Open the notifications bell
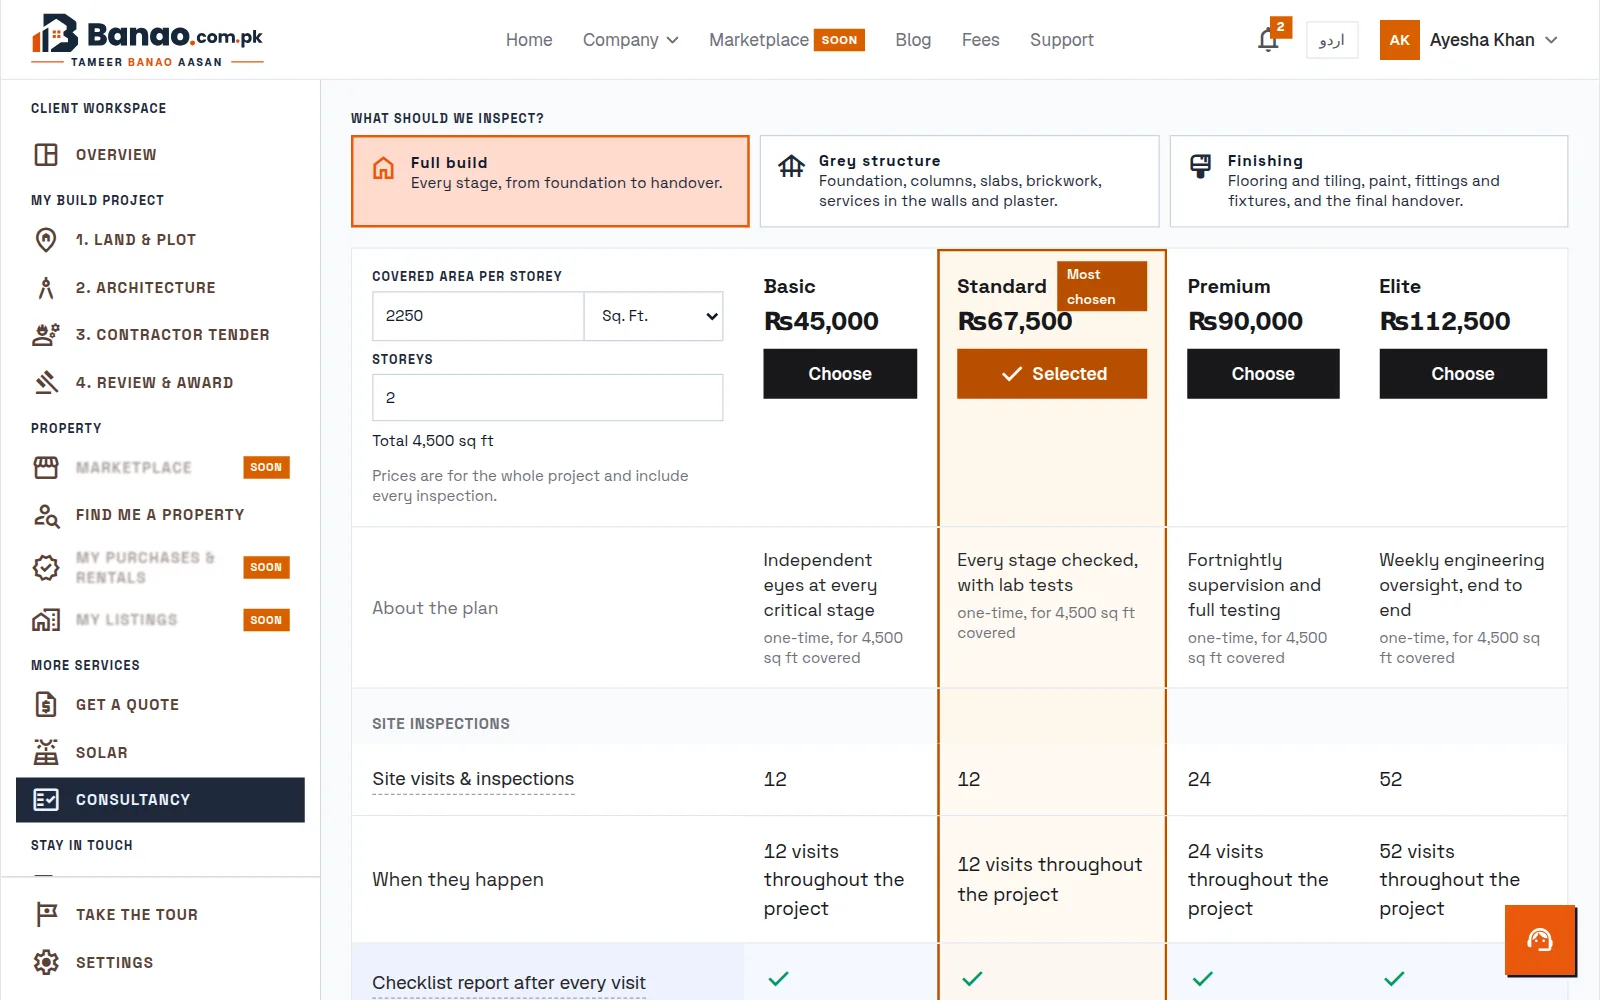This screenshot has height=1000, width=1600. coord(1268,40)
